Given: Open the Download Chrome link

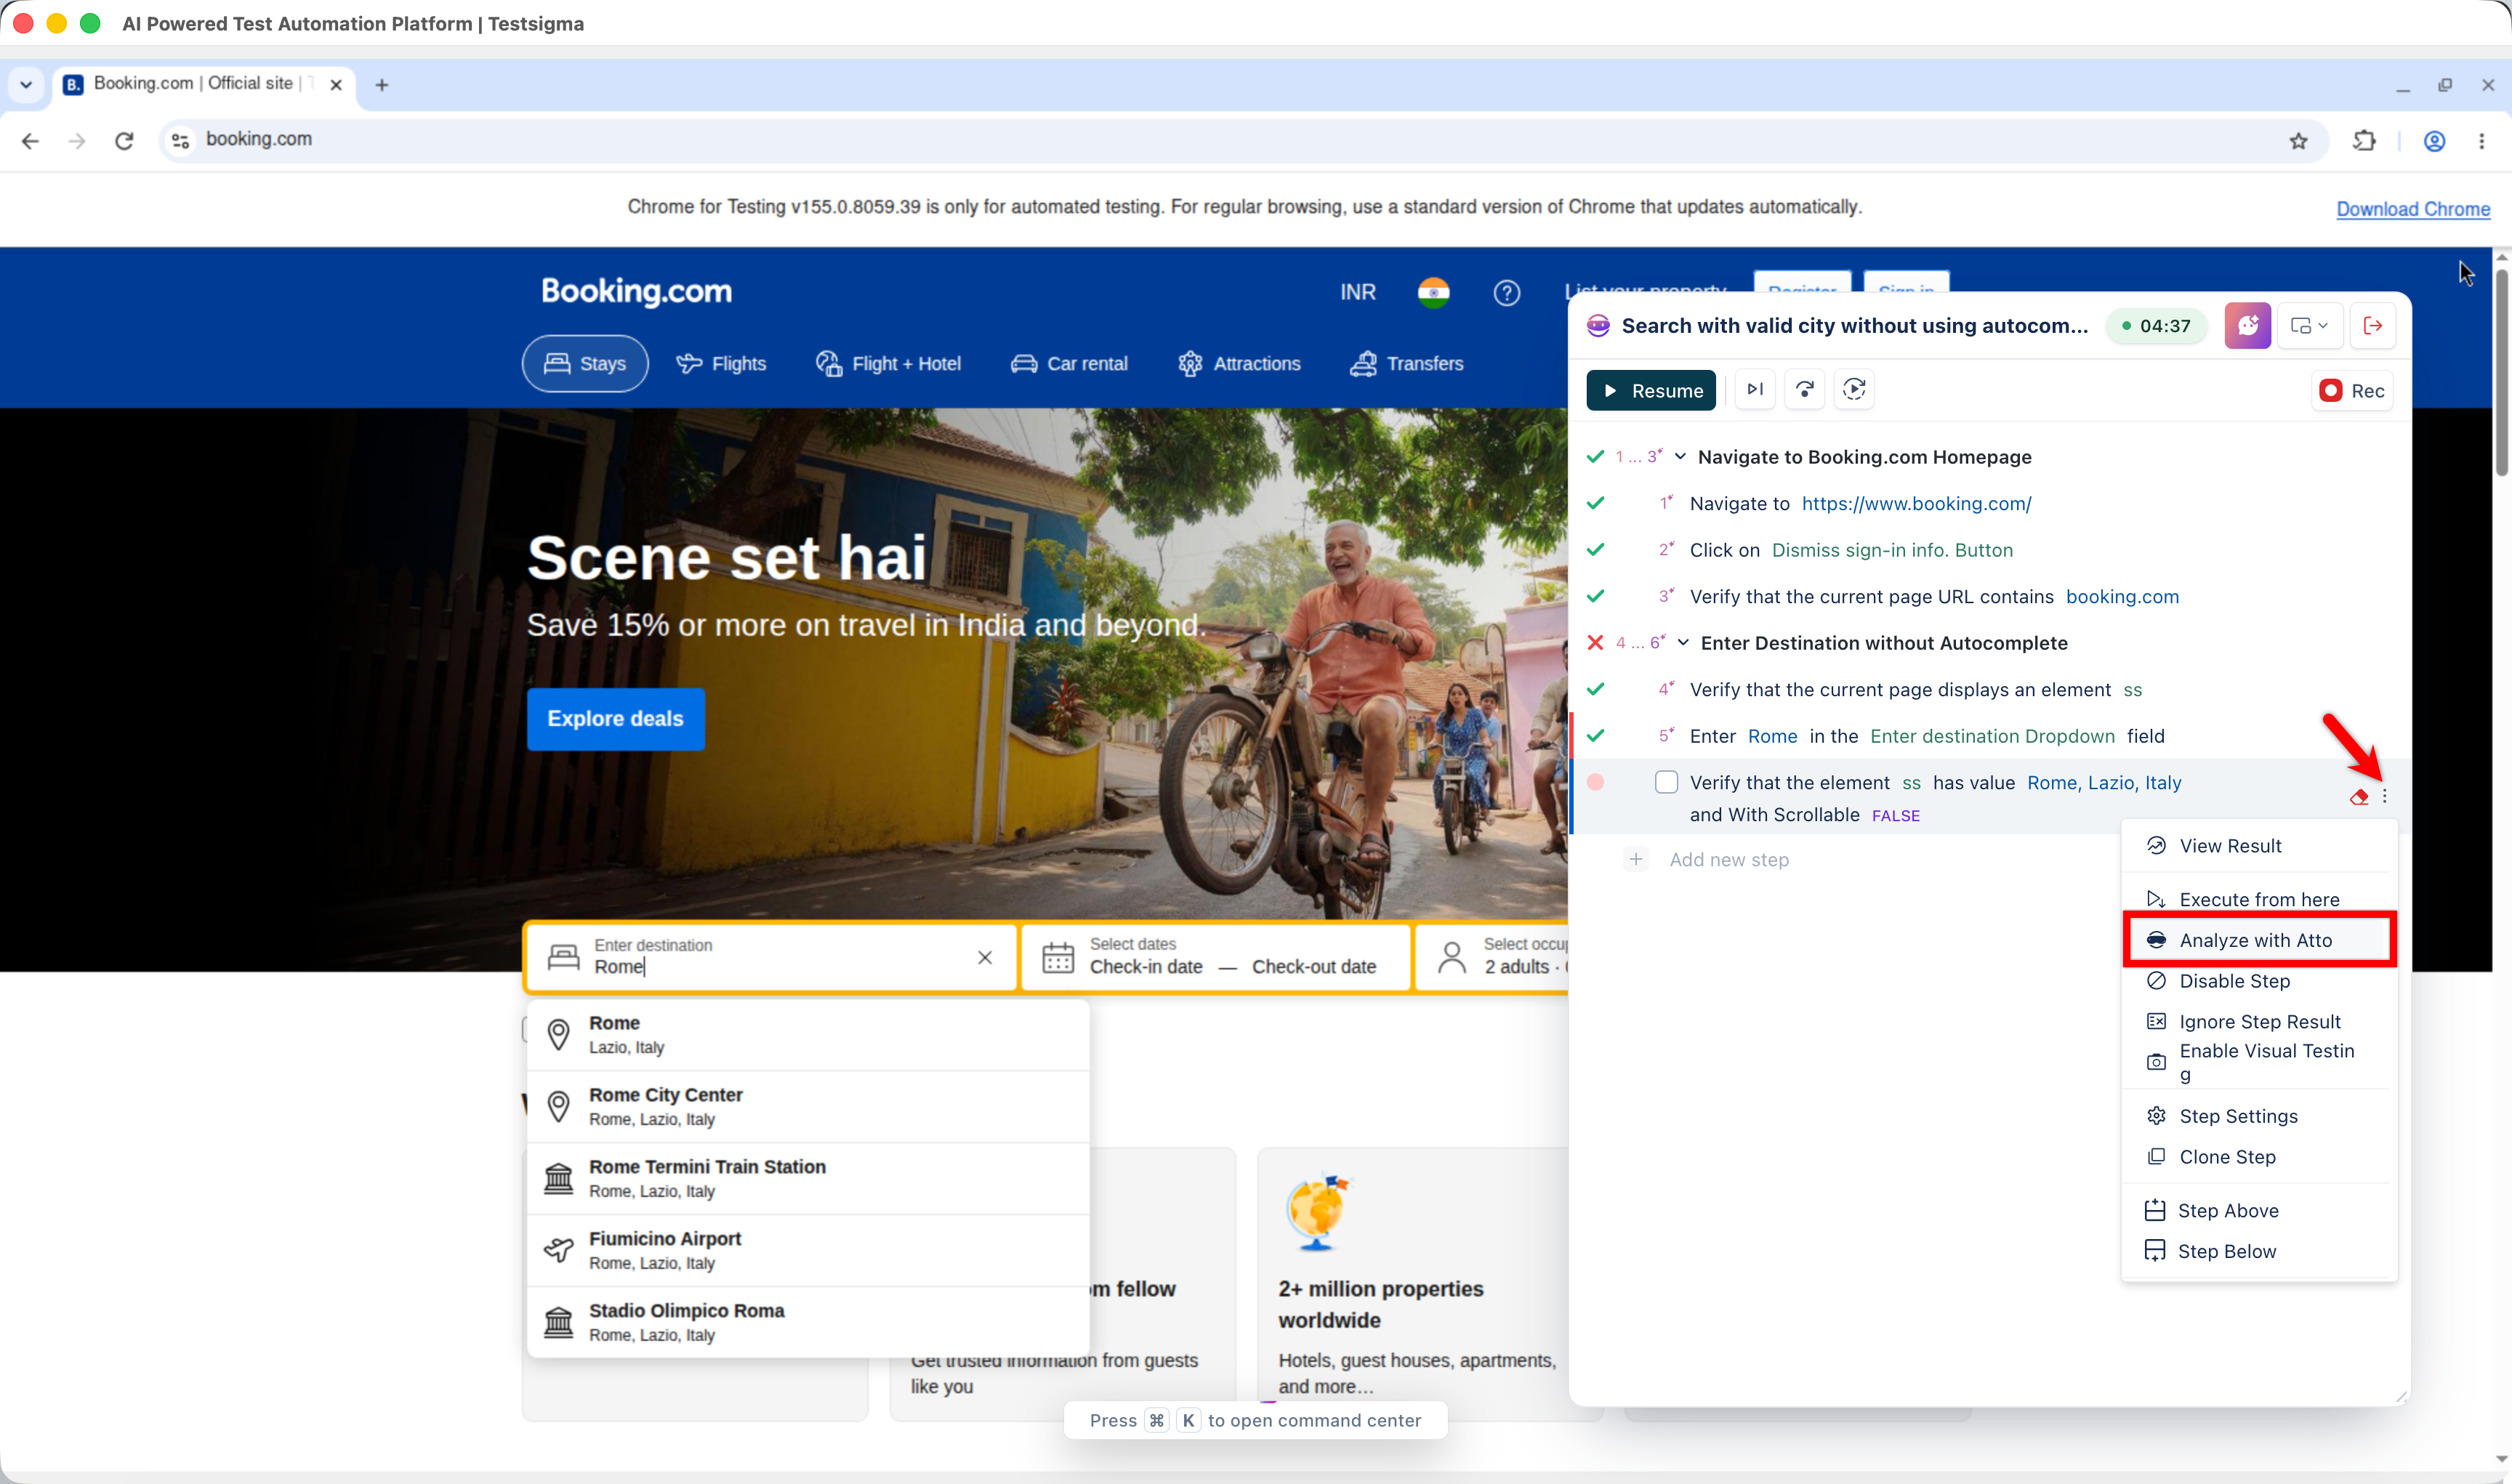Looking at the screenshot, I should pyautogui.click(x=2413, y=209).
